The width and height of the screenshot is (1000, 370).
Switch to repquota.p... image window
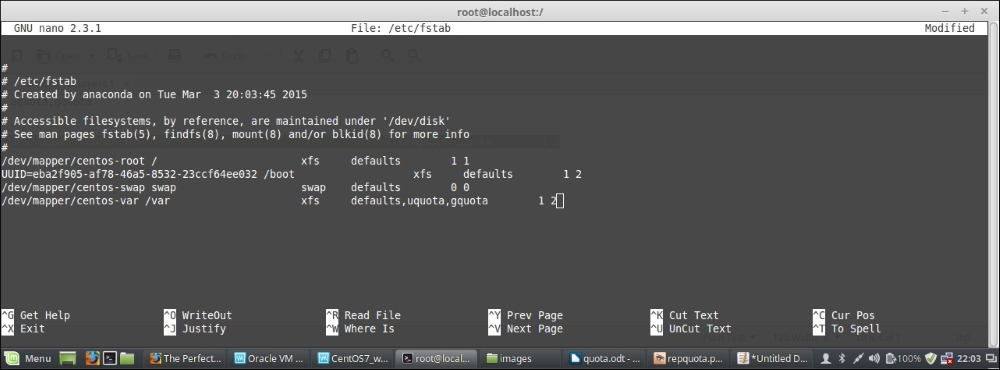(689, 359)
